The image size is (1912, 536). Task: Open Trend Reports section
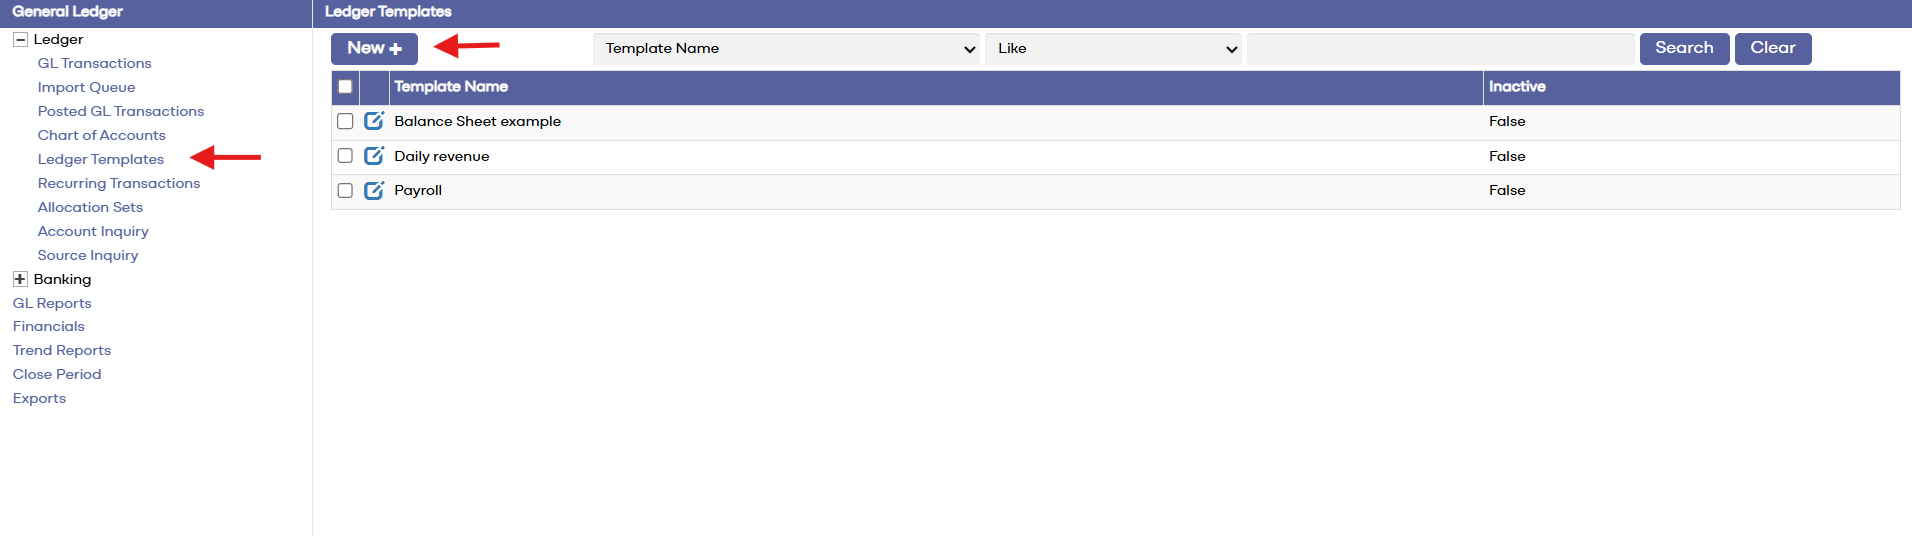point(62,350)
